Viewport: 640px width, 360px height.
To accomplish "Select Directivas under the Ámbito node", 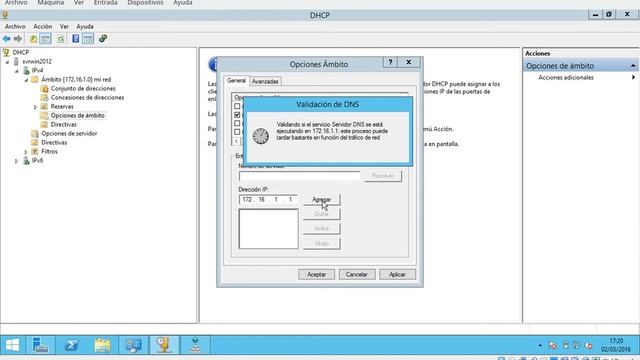I will tap(63, 124).
